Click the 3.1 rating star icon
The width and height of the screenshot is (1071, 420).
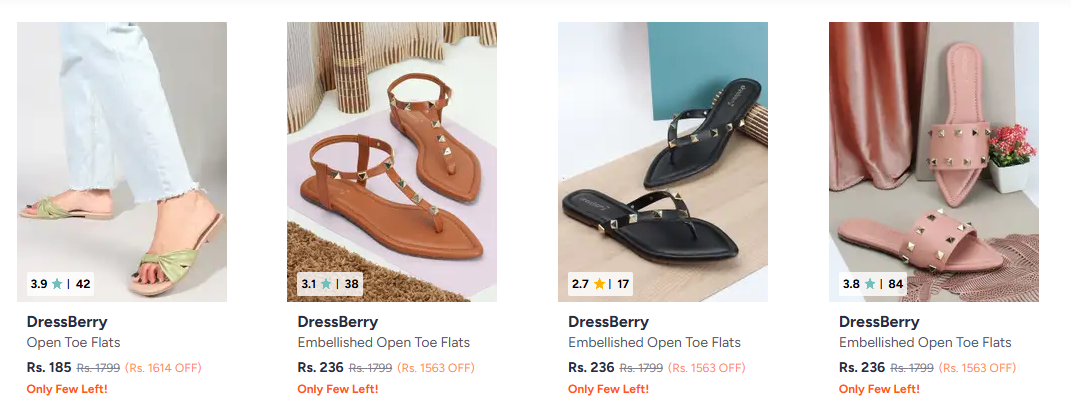coord(326,284)
